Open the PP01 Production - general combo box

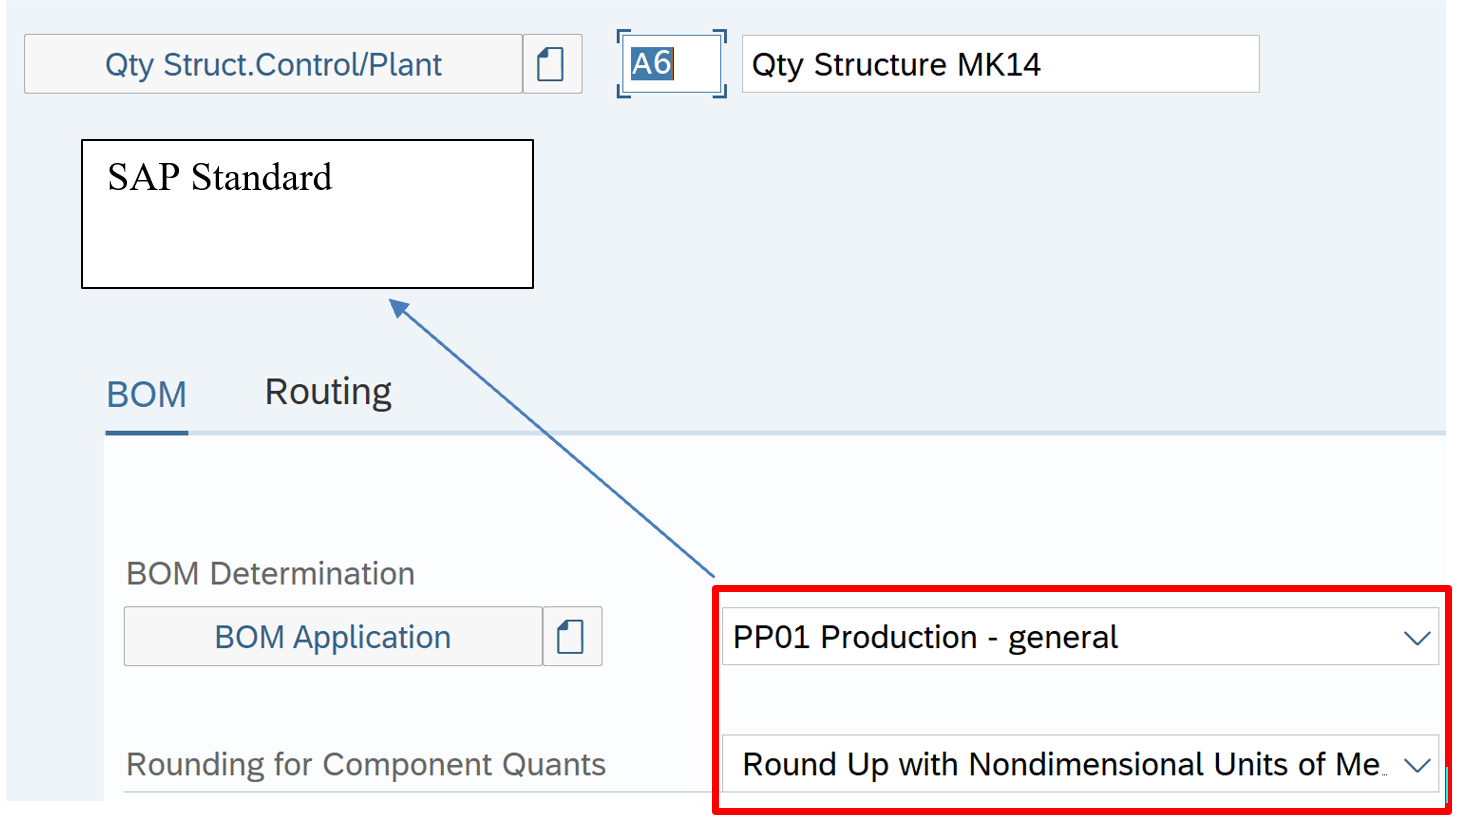tap(1060, 637)
